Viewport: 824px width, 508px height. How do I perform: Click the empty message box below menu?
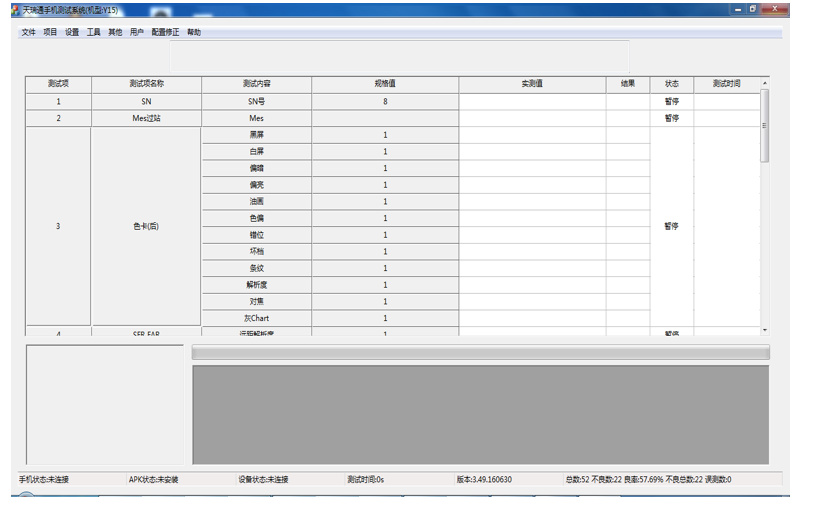click(x=399, y=56)
